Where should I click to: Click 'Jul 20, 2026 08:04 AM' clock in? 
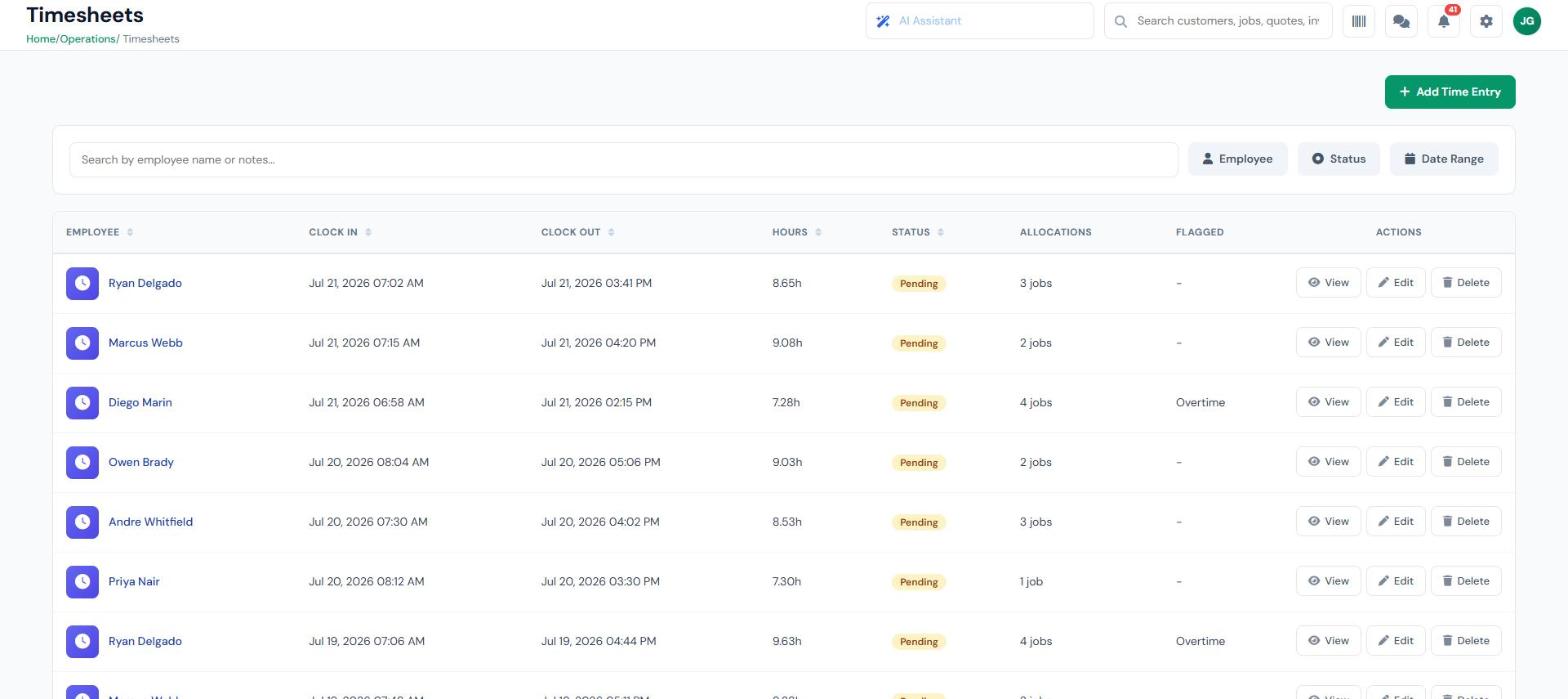[x=369, y=462]
